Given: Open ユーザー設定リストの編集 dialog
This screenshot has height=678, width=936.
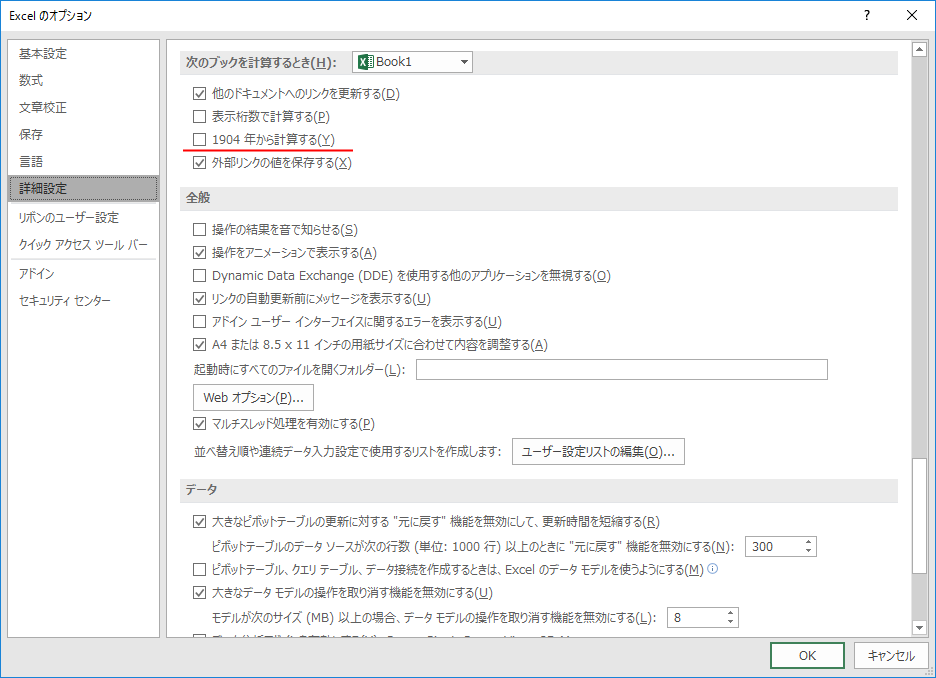Looking at the screenshot, I should coord(598,452).
